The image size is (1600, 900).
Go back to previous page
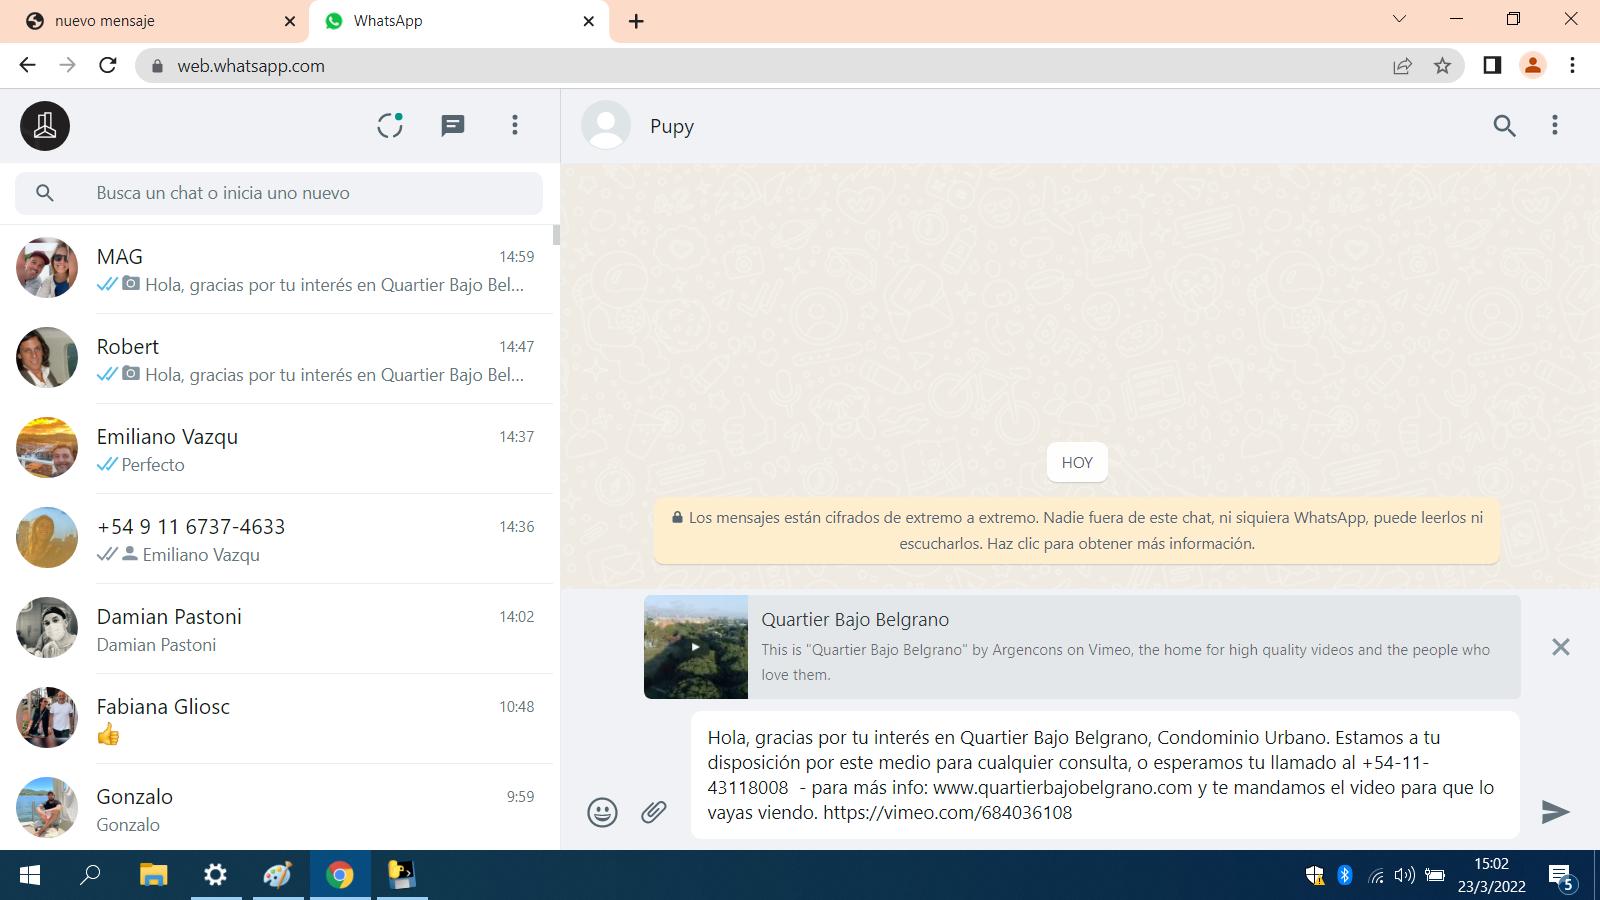click(27, 65)
